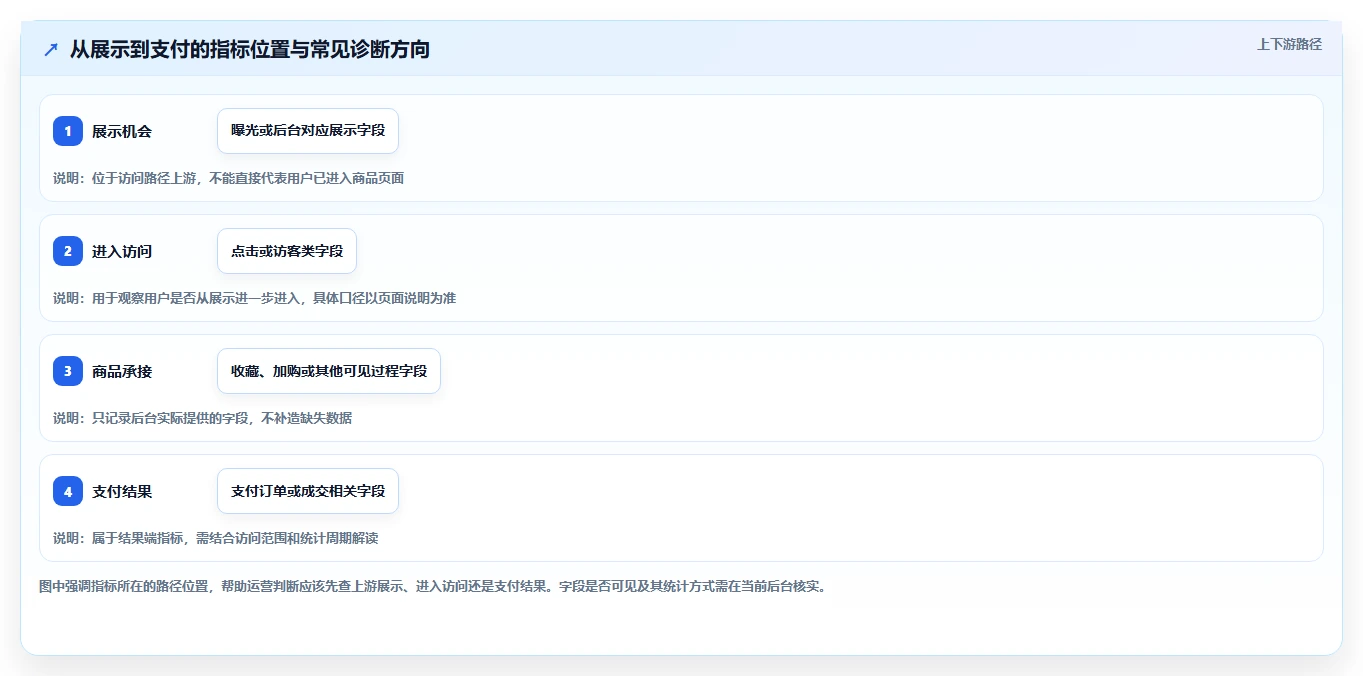Click the 上下游路径 label
Image resolution: width=1363 pixels, height=676 pixels.
(1289, 44)
